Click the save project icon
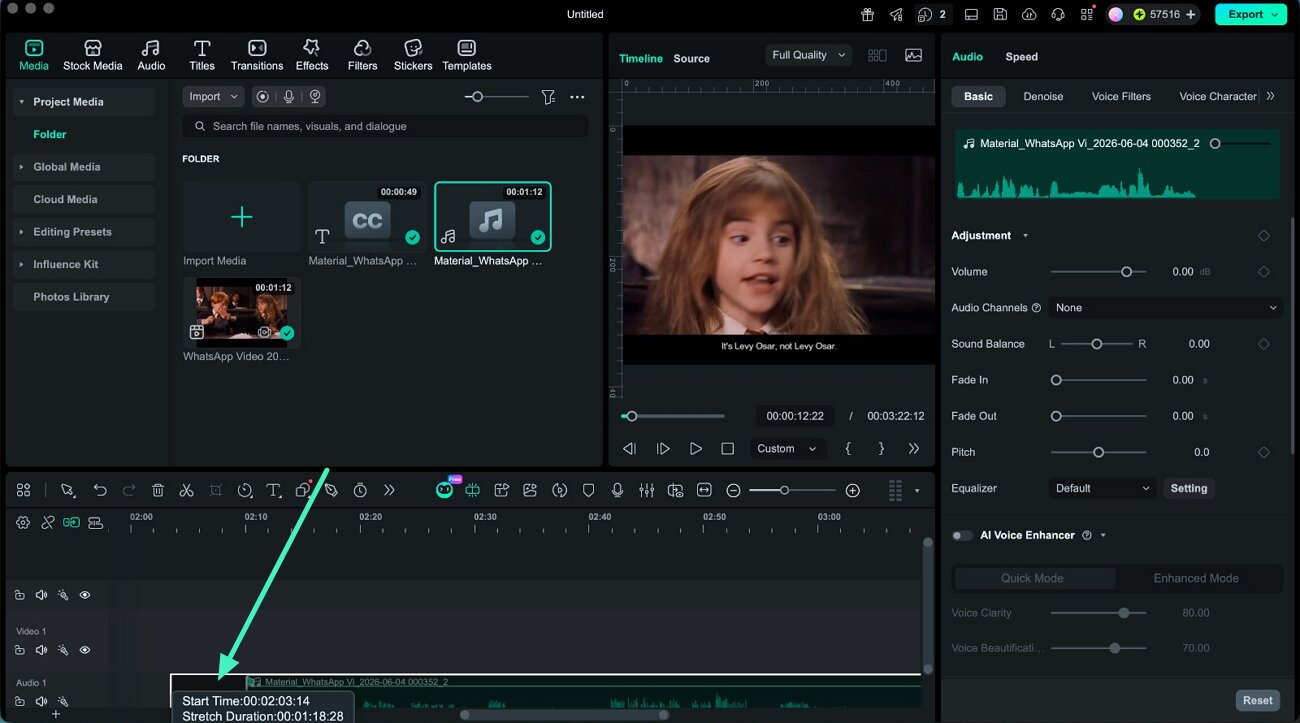The height and width of the screenshot is (723, 1300). click(1000, 14)
